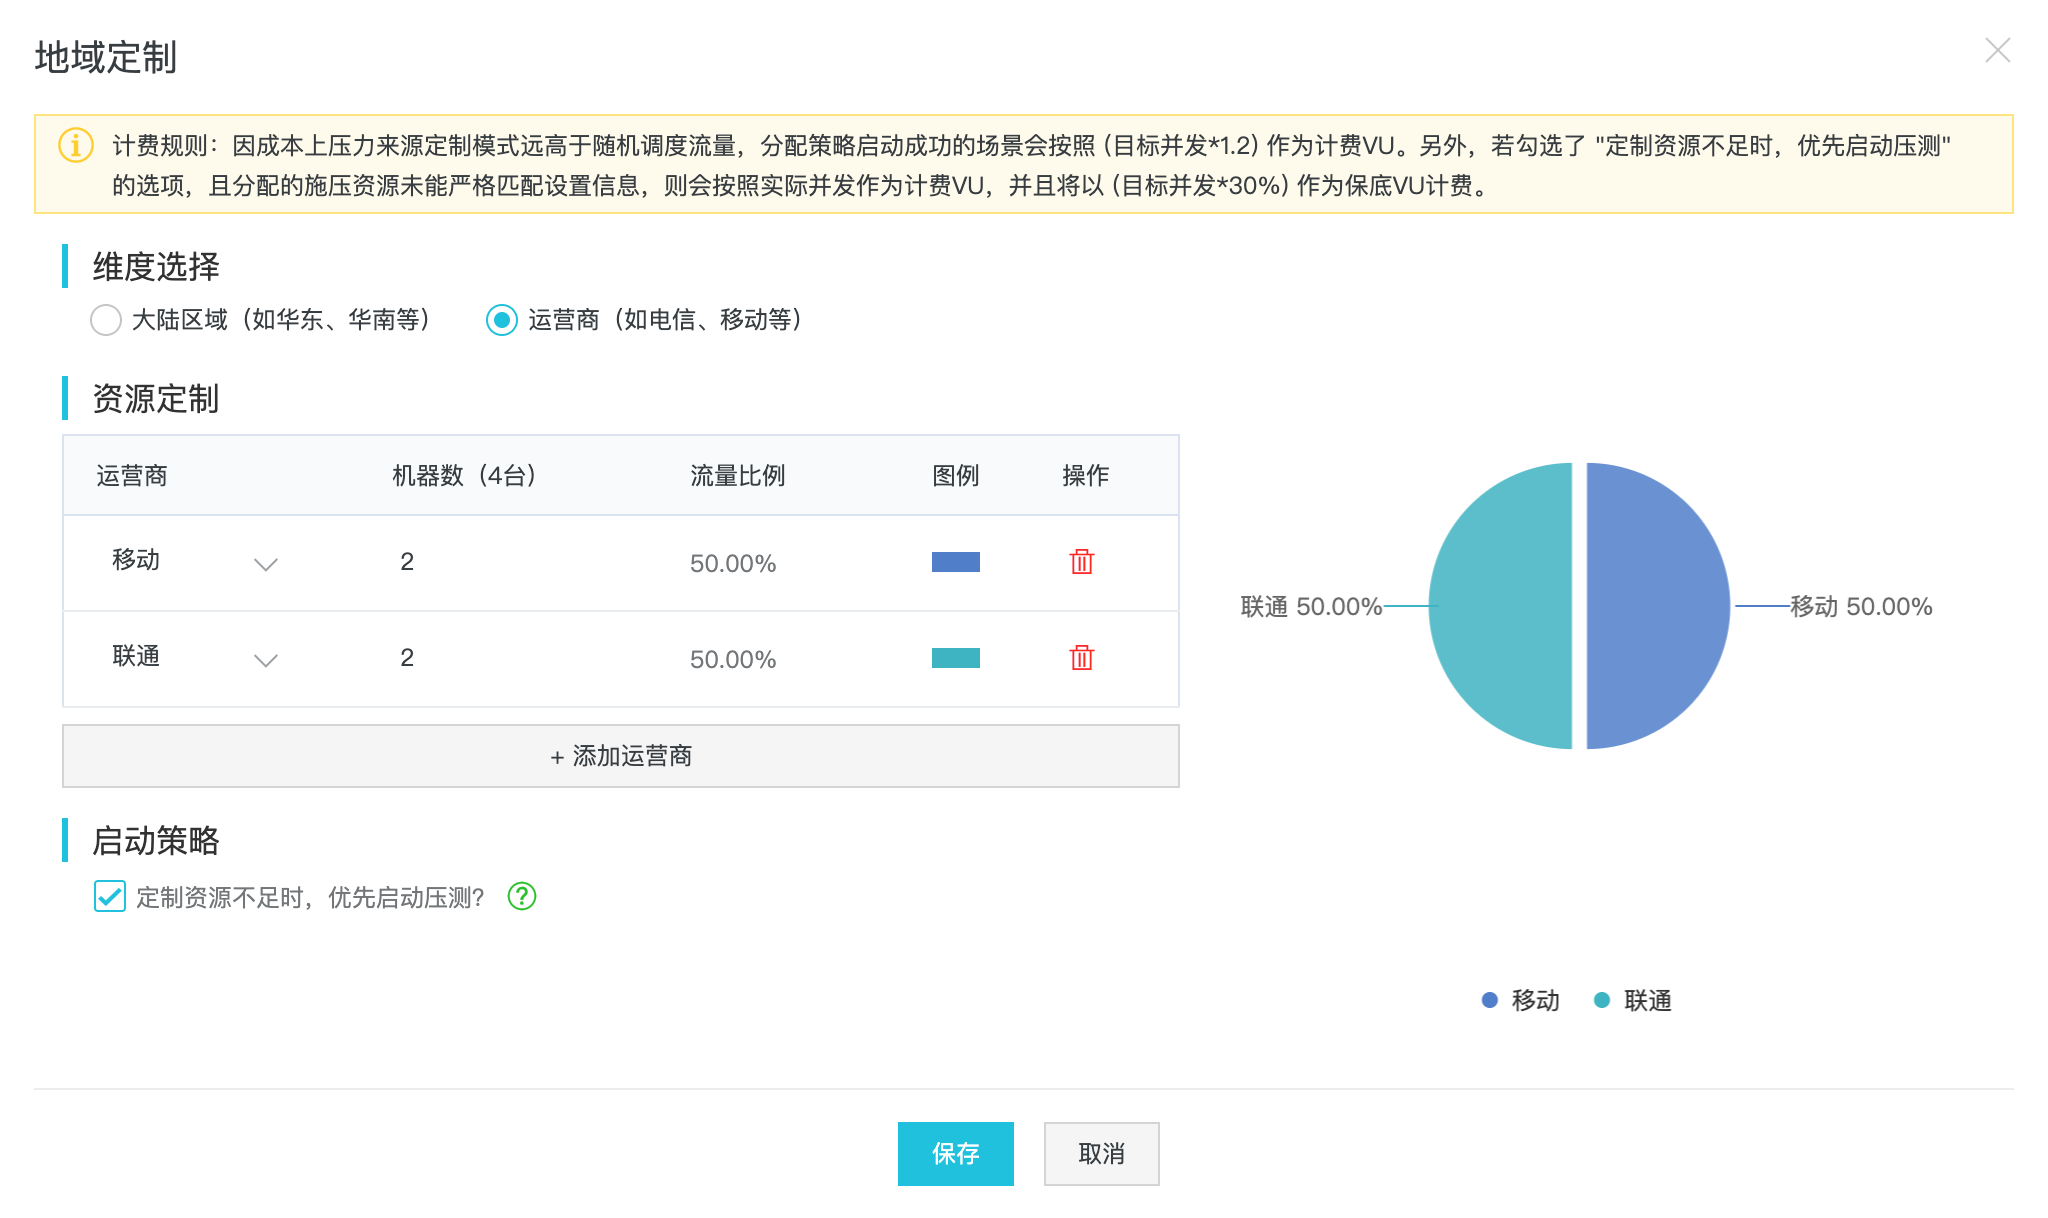Delete the 移动 carrier row

(1082, 562)
